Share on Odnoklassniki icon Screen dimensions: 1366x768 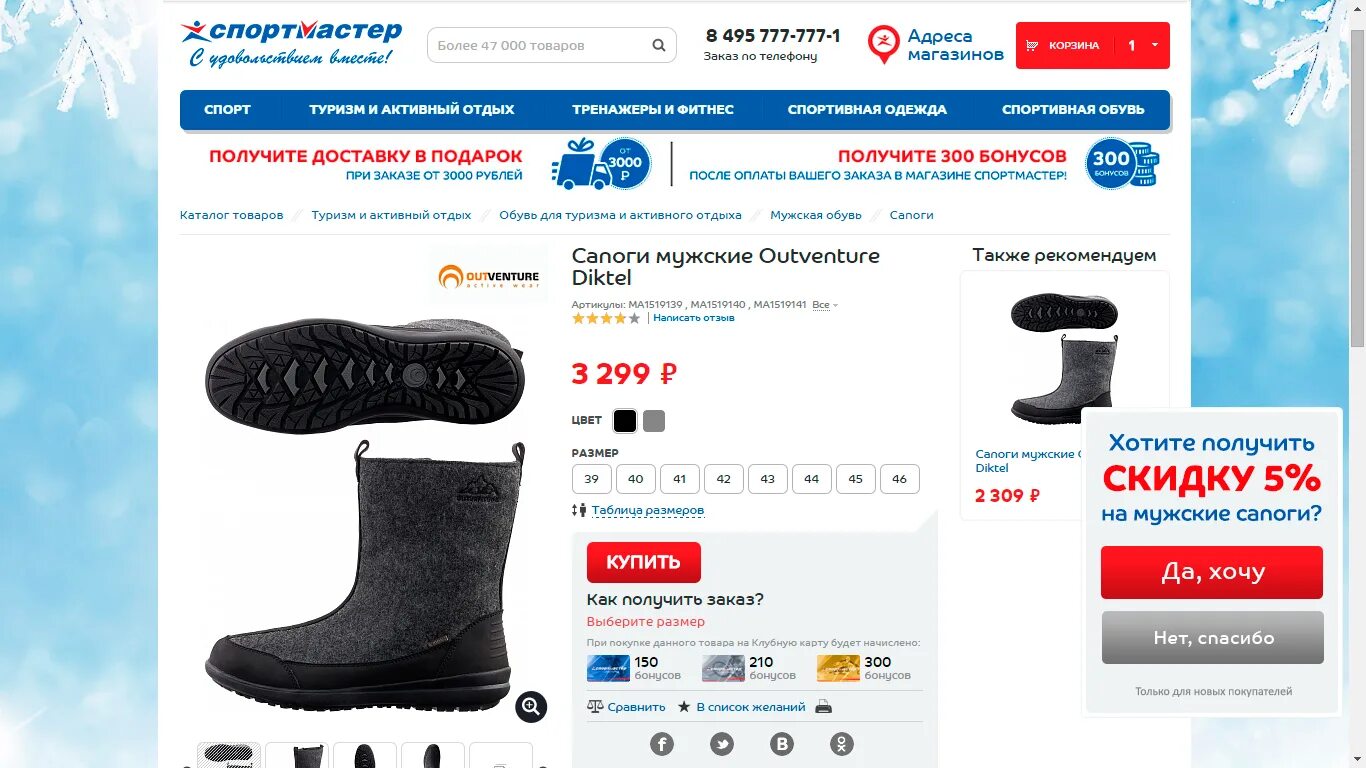click(842, 744)
